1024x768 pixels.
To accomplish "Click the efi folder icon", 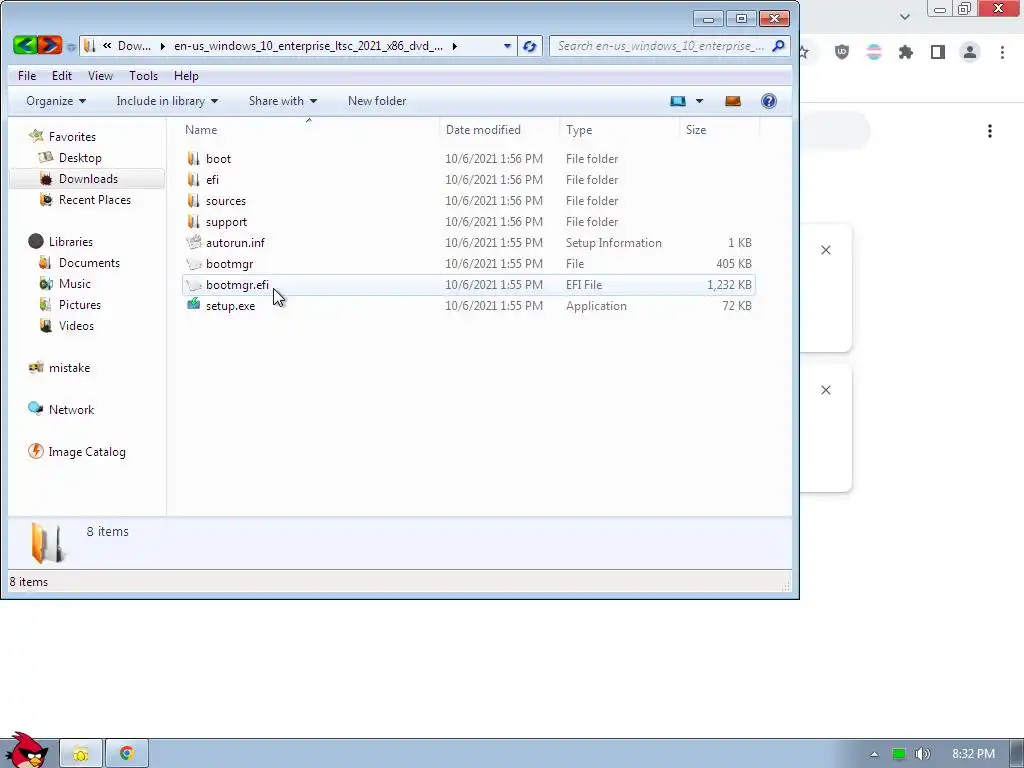I will [x=193, y=180].
